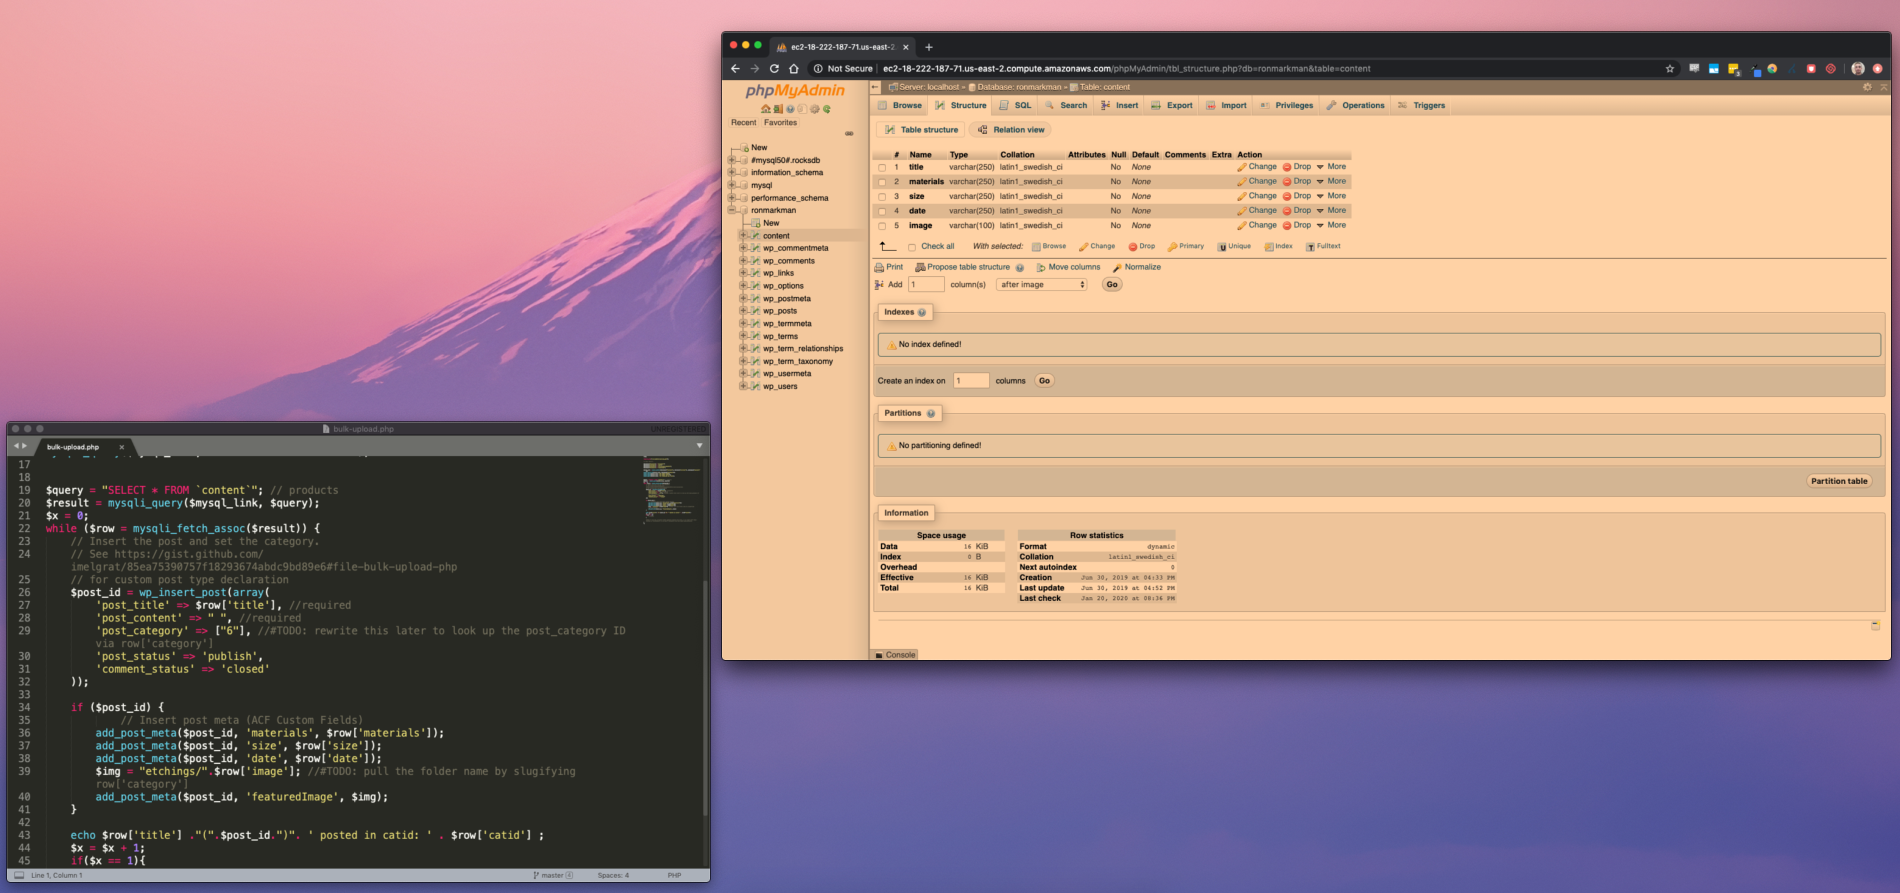This screenshot has height=893, width=1900.
Task: Check the date column checkbox
Action: click(x=882, y=211)
